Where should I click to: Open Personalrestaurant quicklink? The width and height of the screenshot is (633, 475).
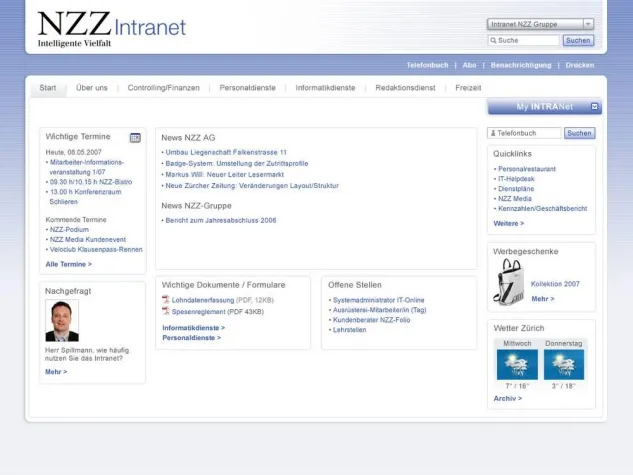click(527, 169)
